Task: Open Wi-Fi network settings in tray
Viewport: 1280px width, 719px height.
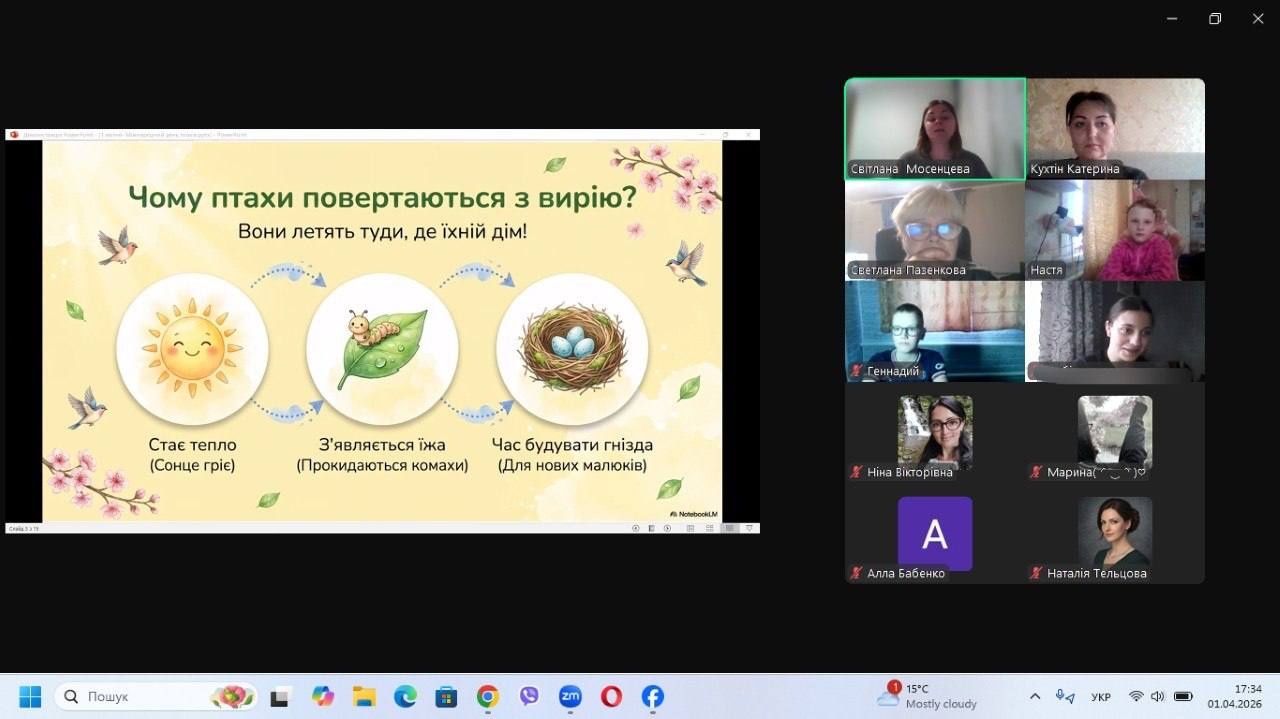Action: 1136,697
